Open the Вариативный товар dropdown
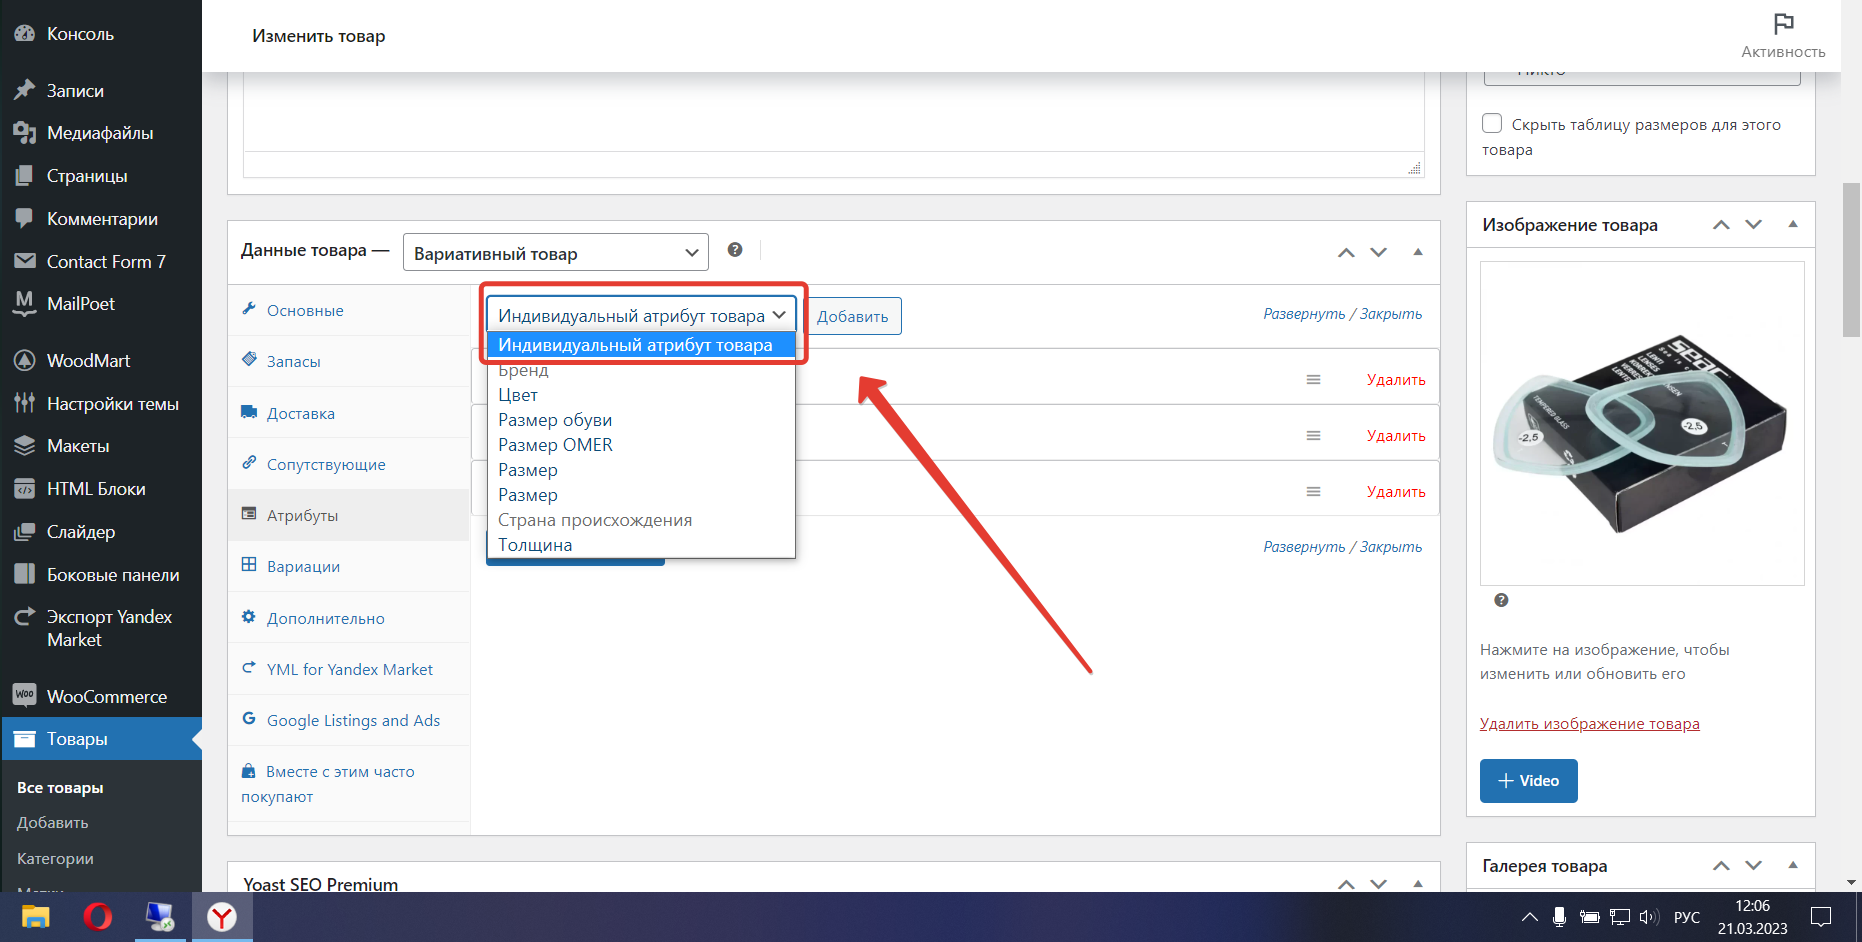 click(x=555, y=252)
